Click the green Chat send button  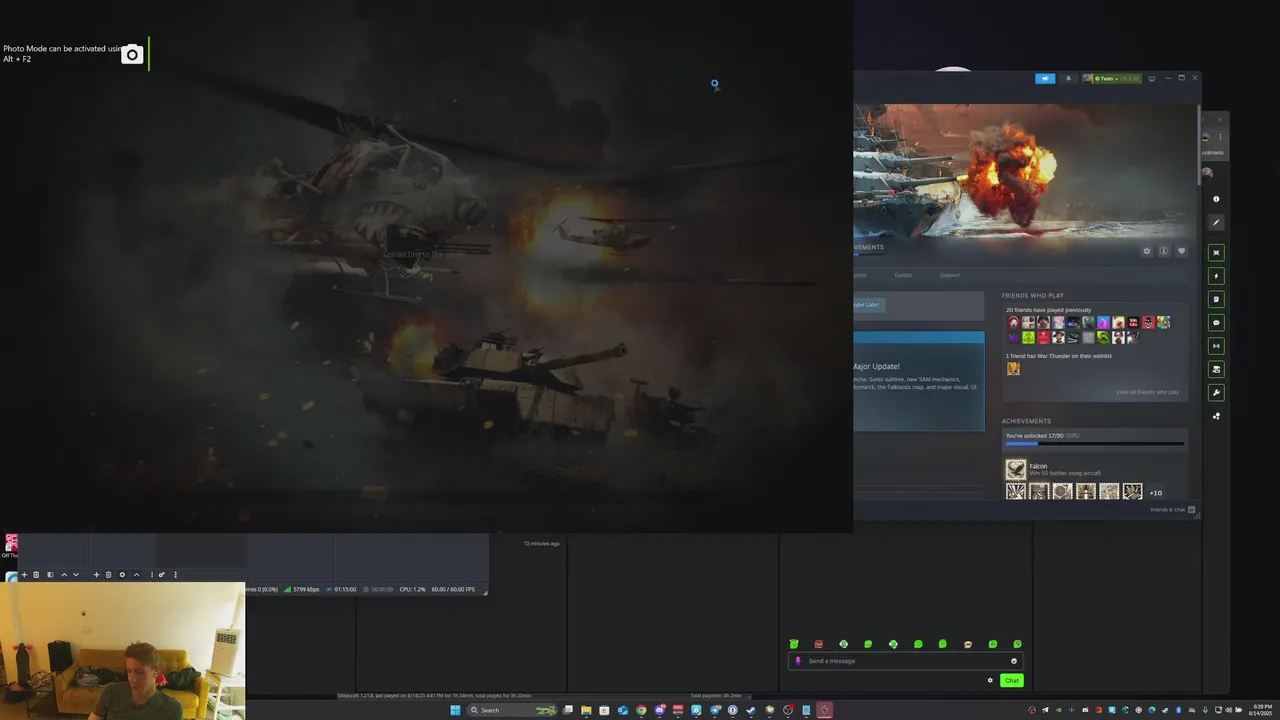pyautogui.click(x=1012, y=680)
